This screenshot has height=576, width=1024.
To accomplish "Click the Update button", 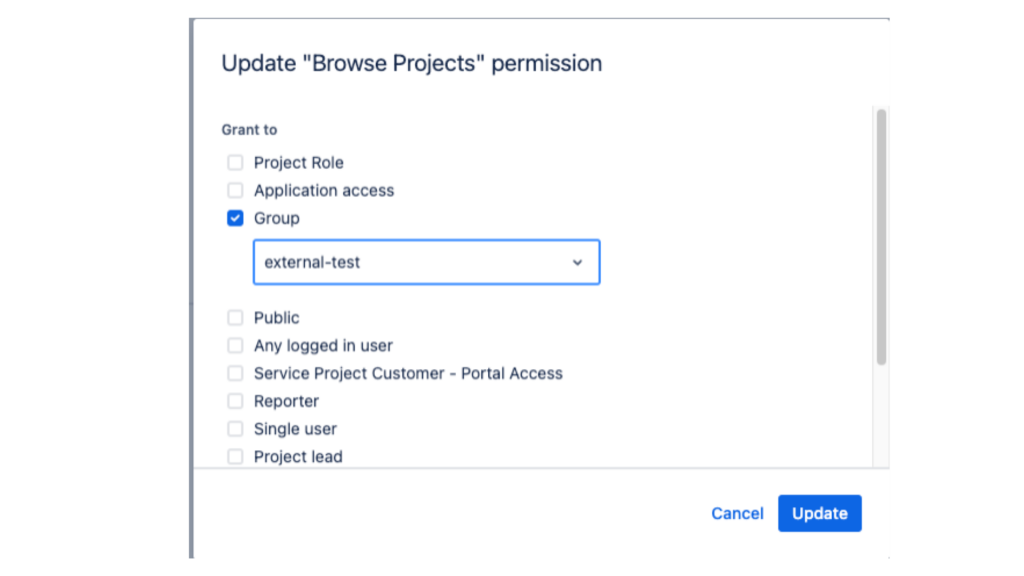I will (x=819, y=513).
